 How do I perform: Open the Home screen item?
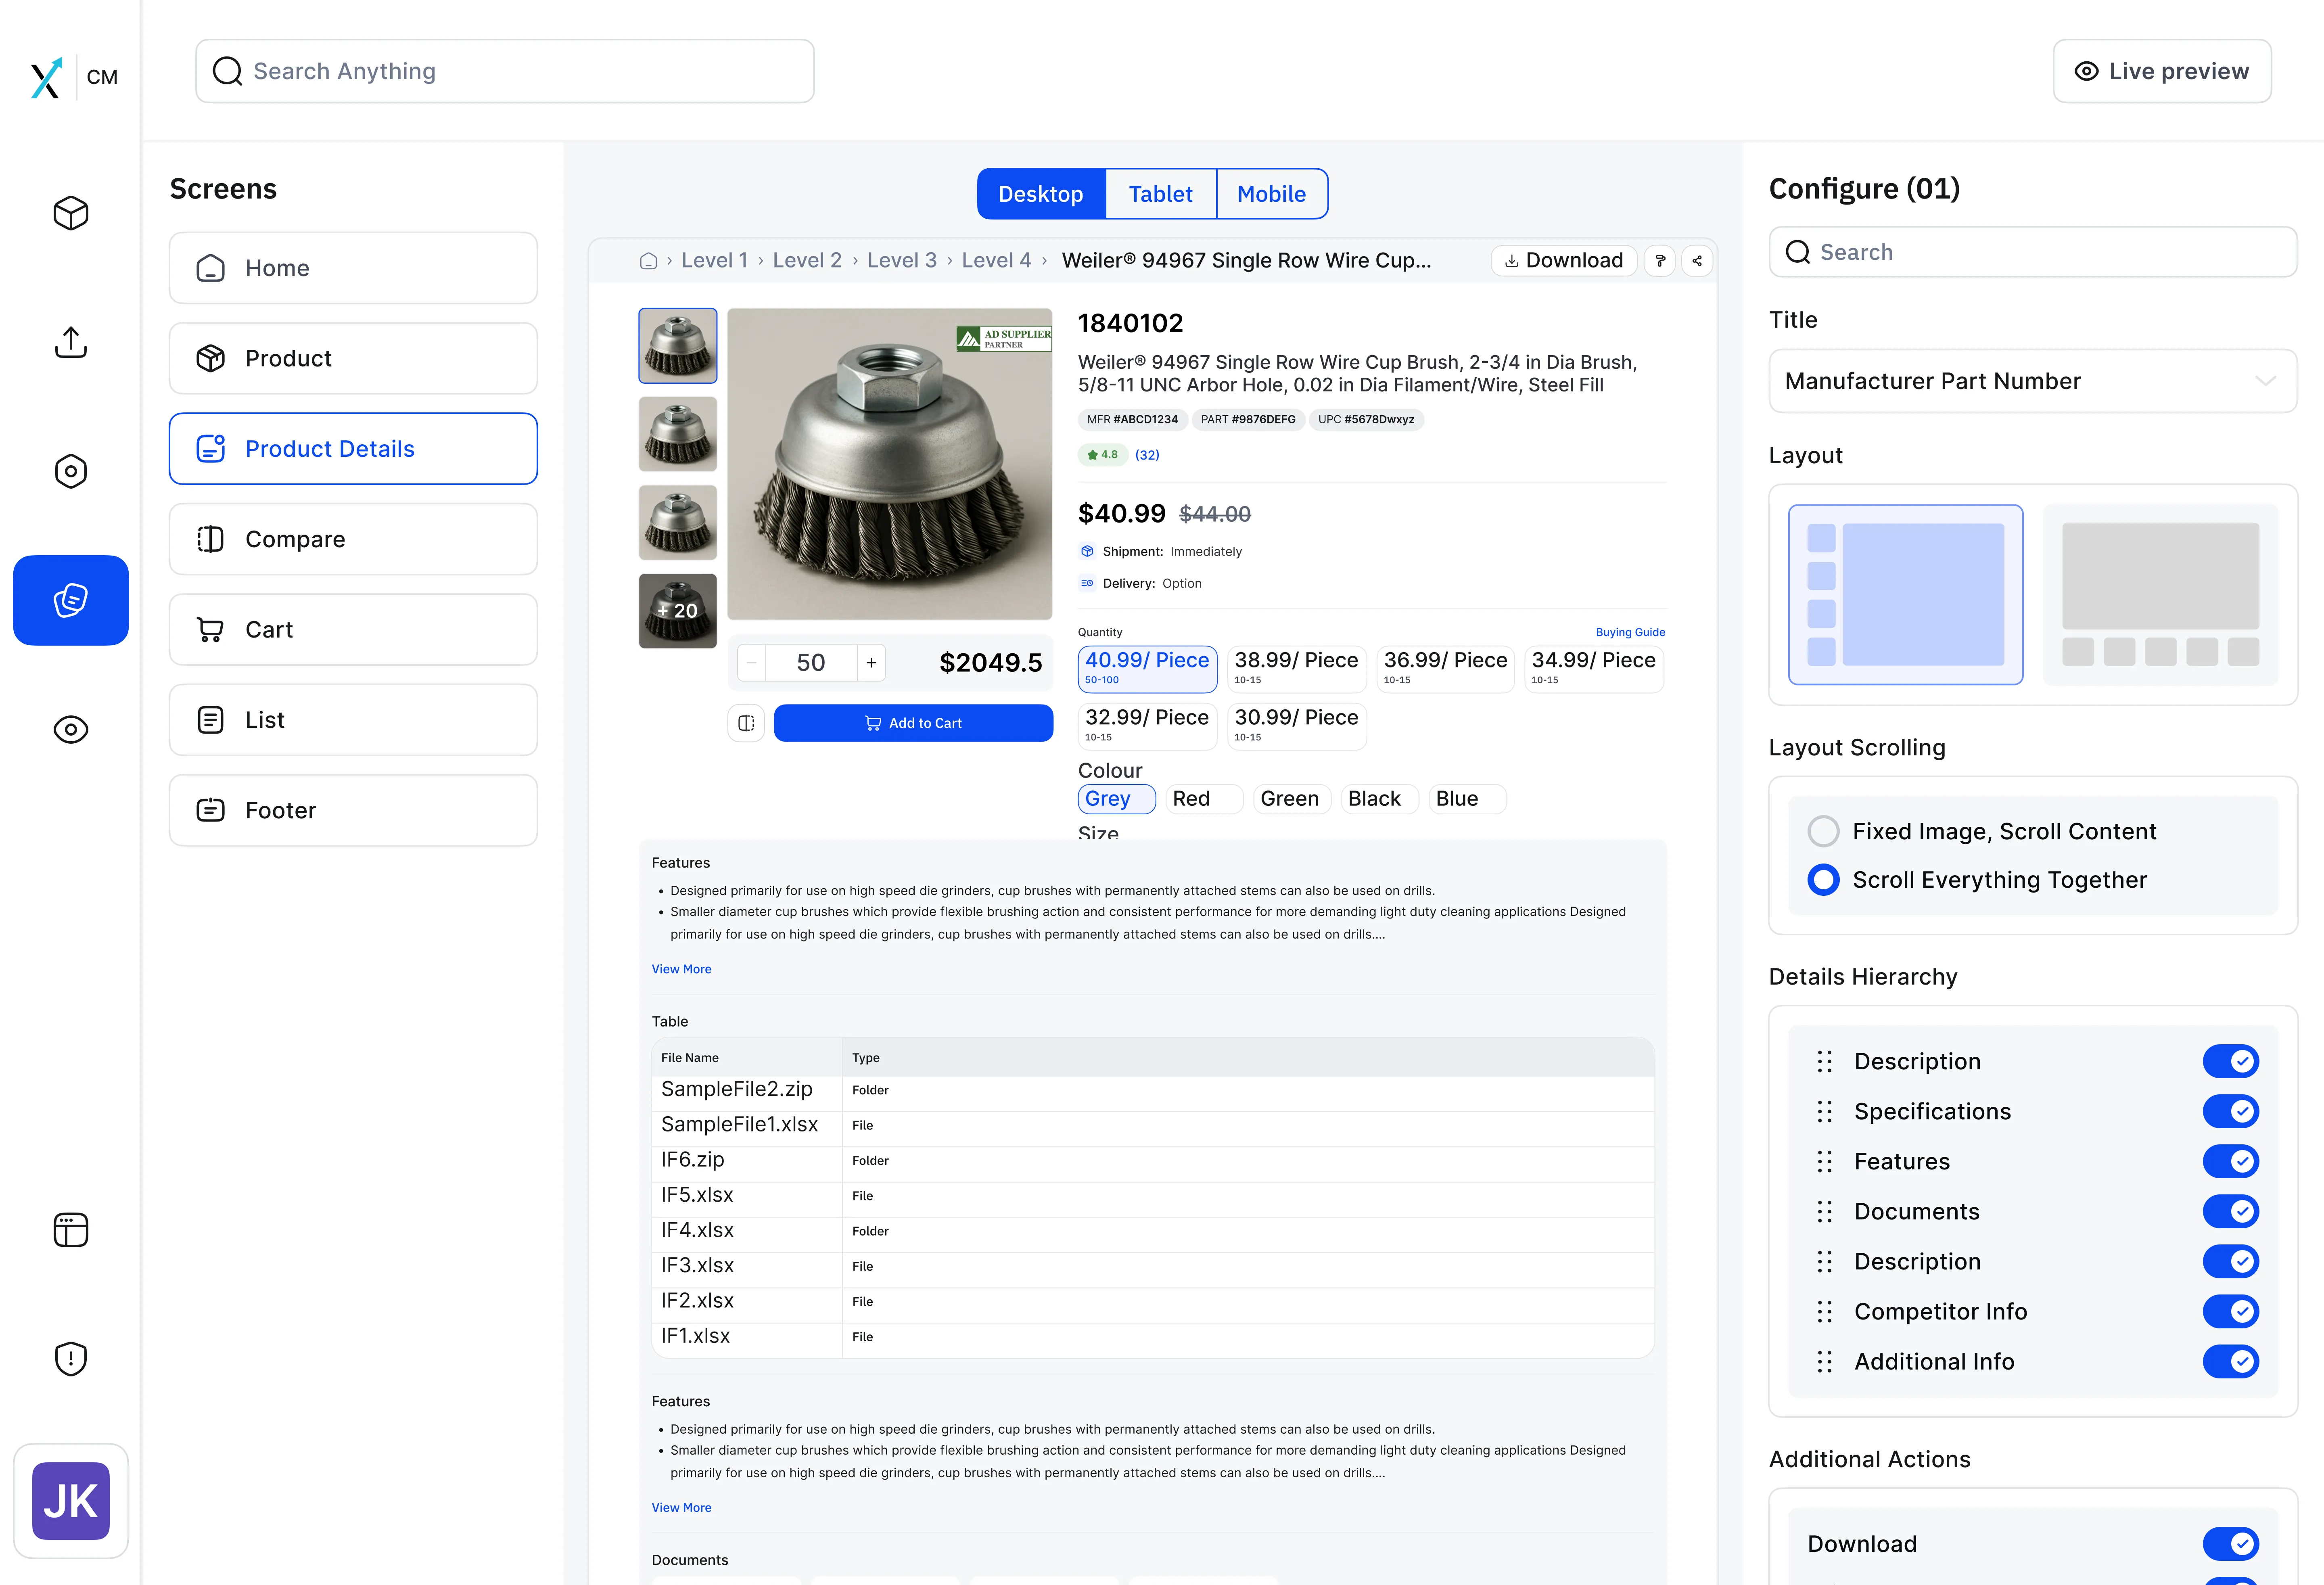tap(353, 268)
